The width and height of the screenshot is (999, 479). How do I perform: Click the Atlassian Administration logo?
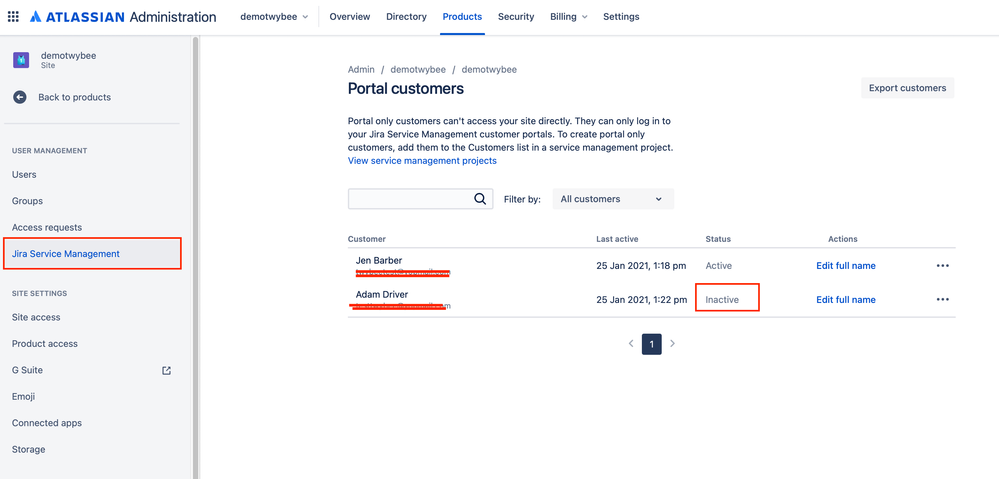tap(122, 17)
